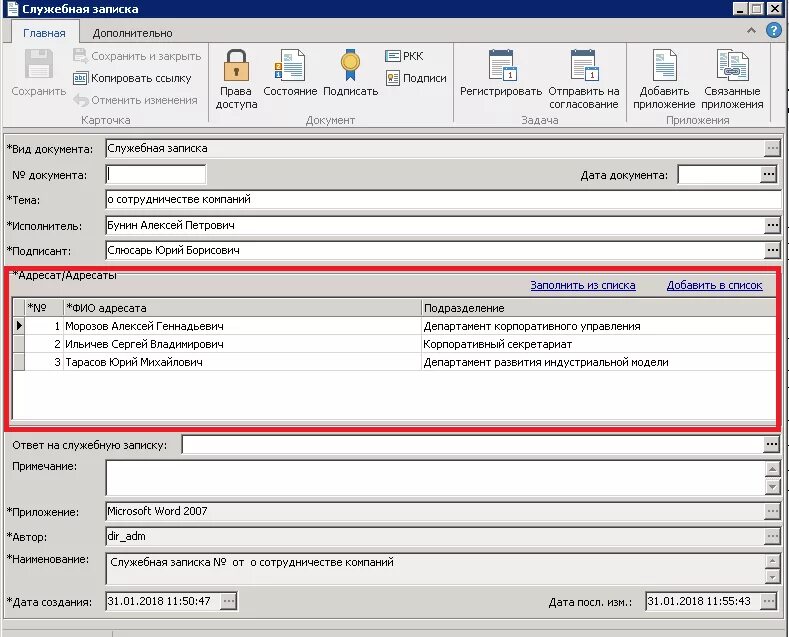789x637 pixels.
Task: Click Наименование scrollbar down arrow
Action: point(772,577)
